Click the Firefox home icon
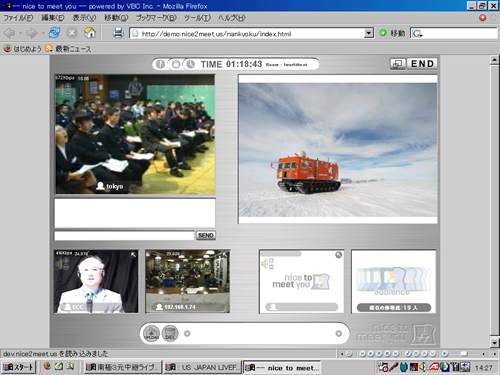The height and width of the screenshot is (375, 500). pos(89,33)
